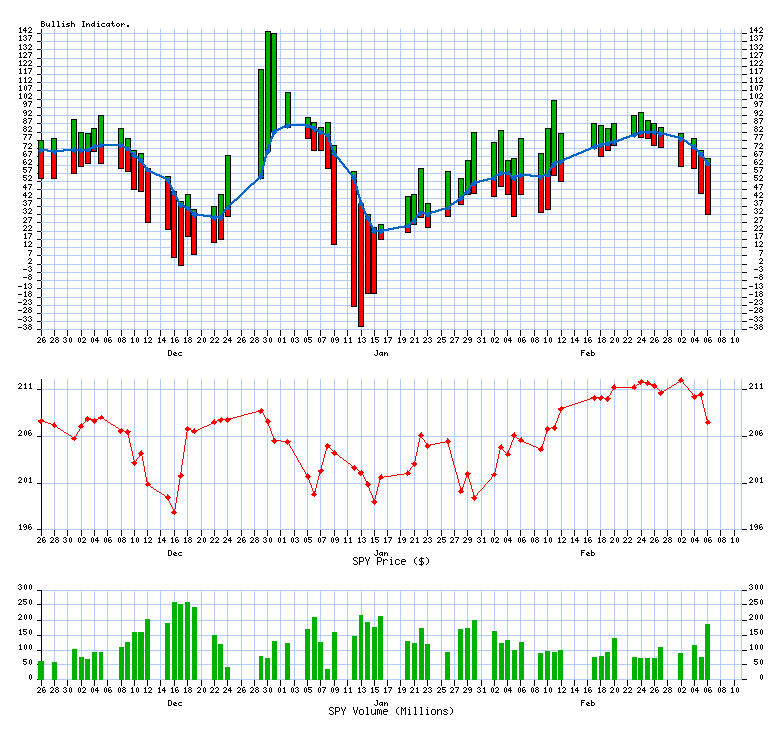Click the "Jan" label under the SPY price chart

(x=381, y=553)
